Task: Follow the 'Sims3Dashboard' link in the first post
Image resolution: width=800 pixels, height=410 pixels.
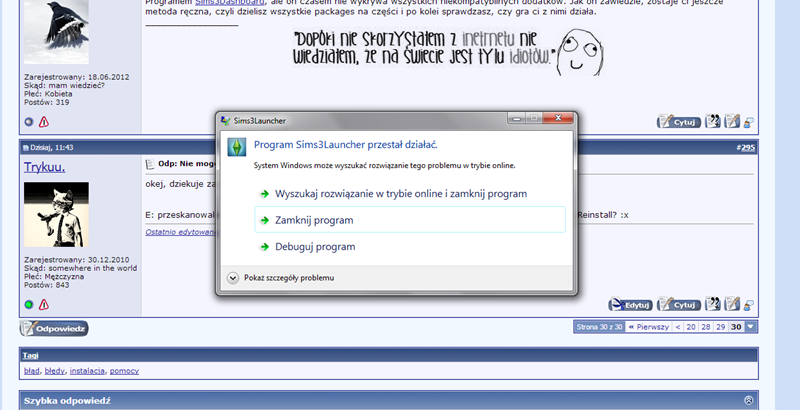Action: pos(230,3)
